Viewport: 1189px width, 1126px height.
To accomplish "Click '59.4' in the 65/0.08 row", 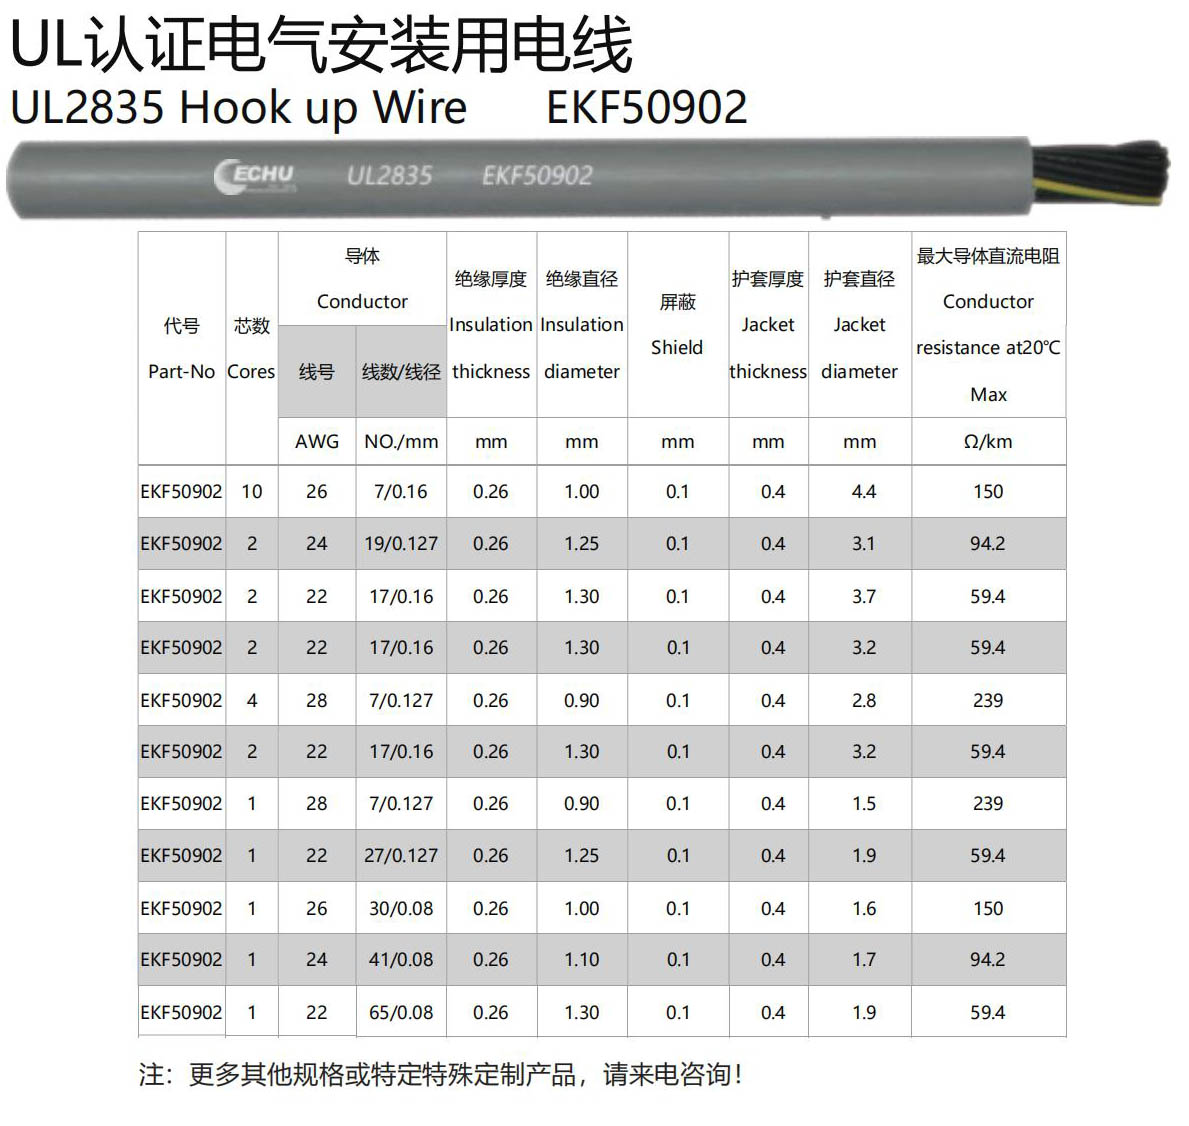I will tap(988, 1012).
